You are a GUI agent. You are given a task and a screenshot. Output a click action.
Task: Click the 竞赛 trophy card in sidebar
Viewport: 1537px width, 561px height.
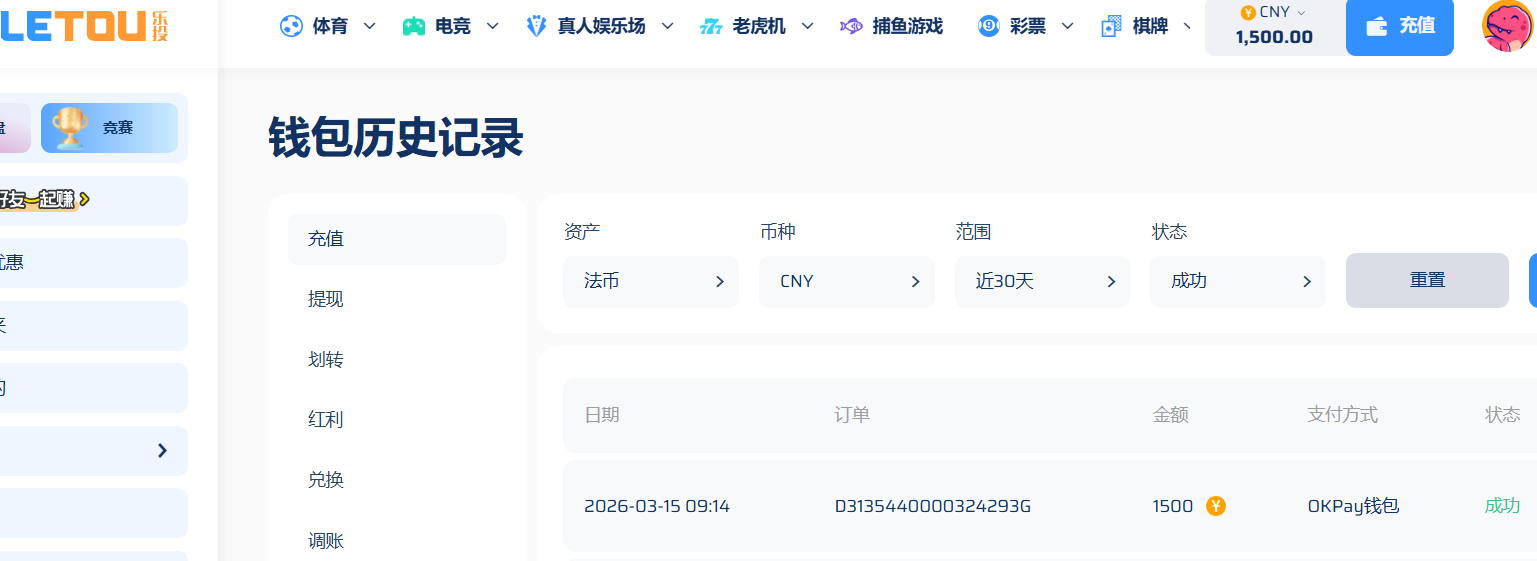(x=109, y=128)
